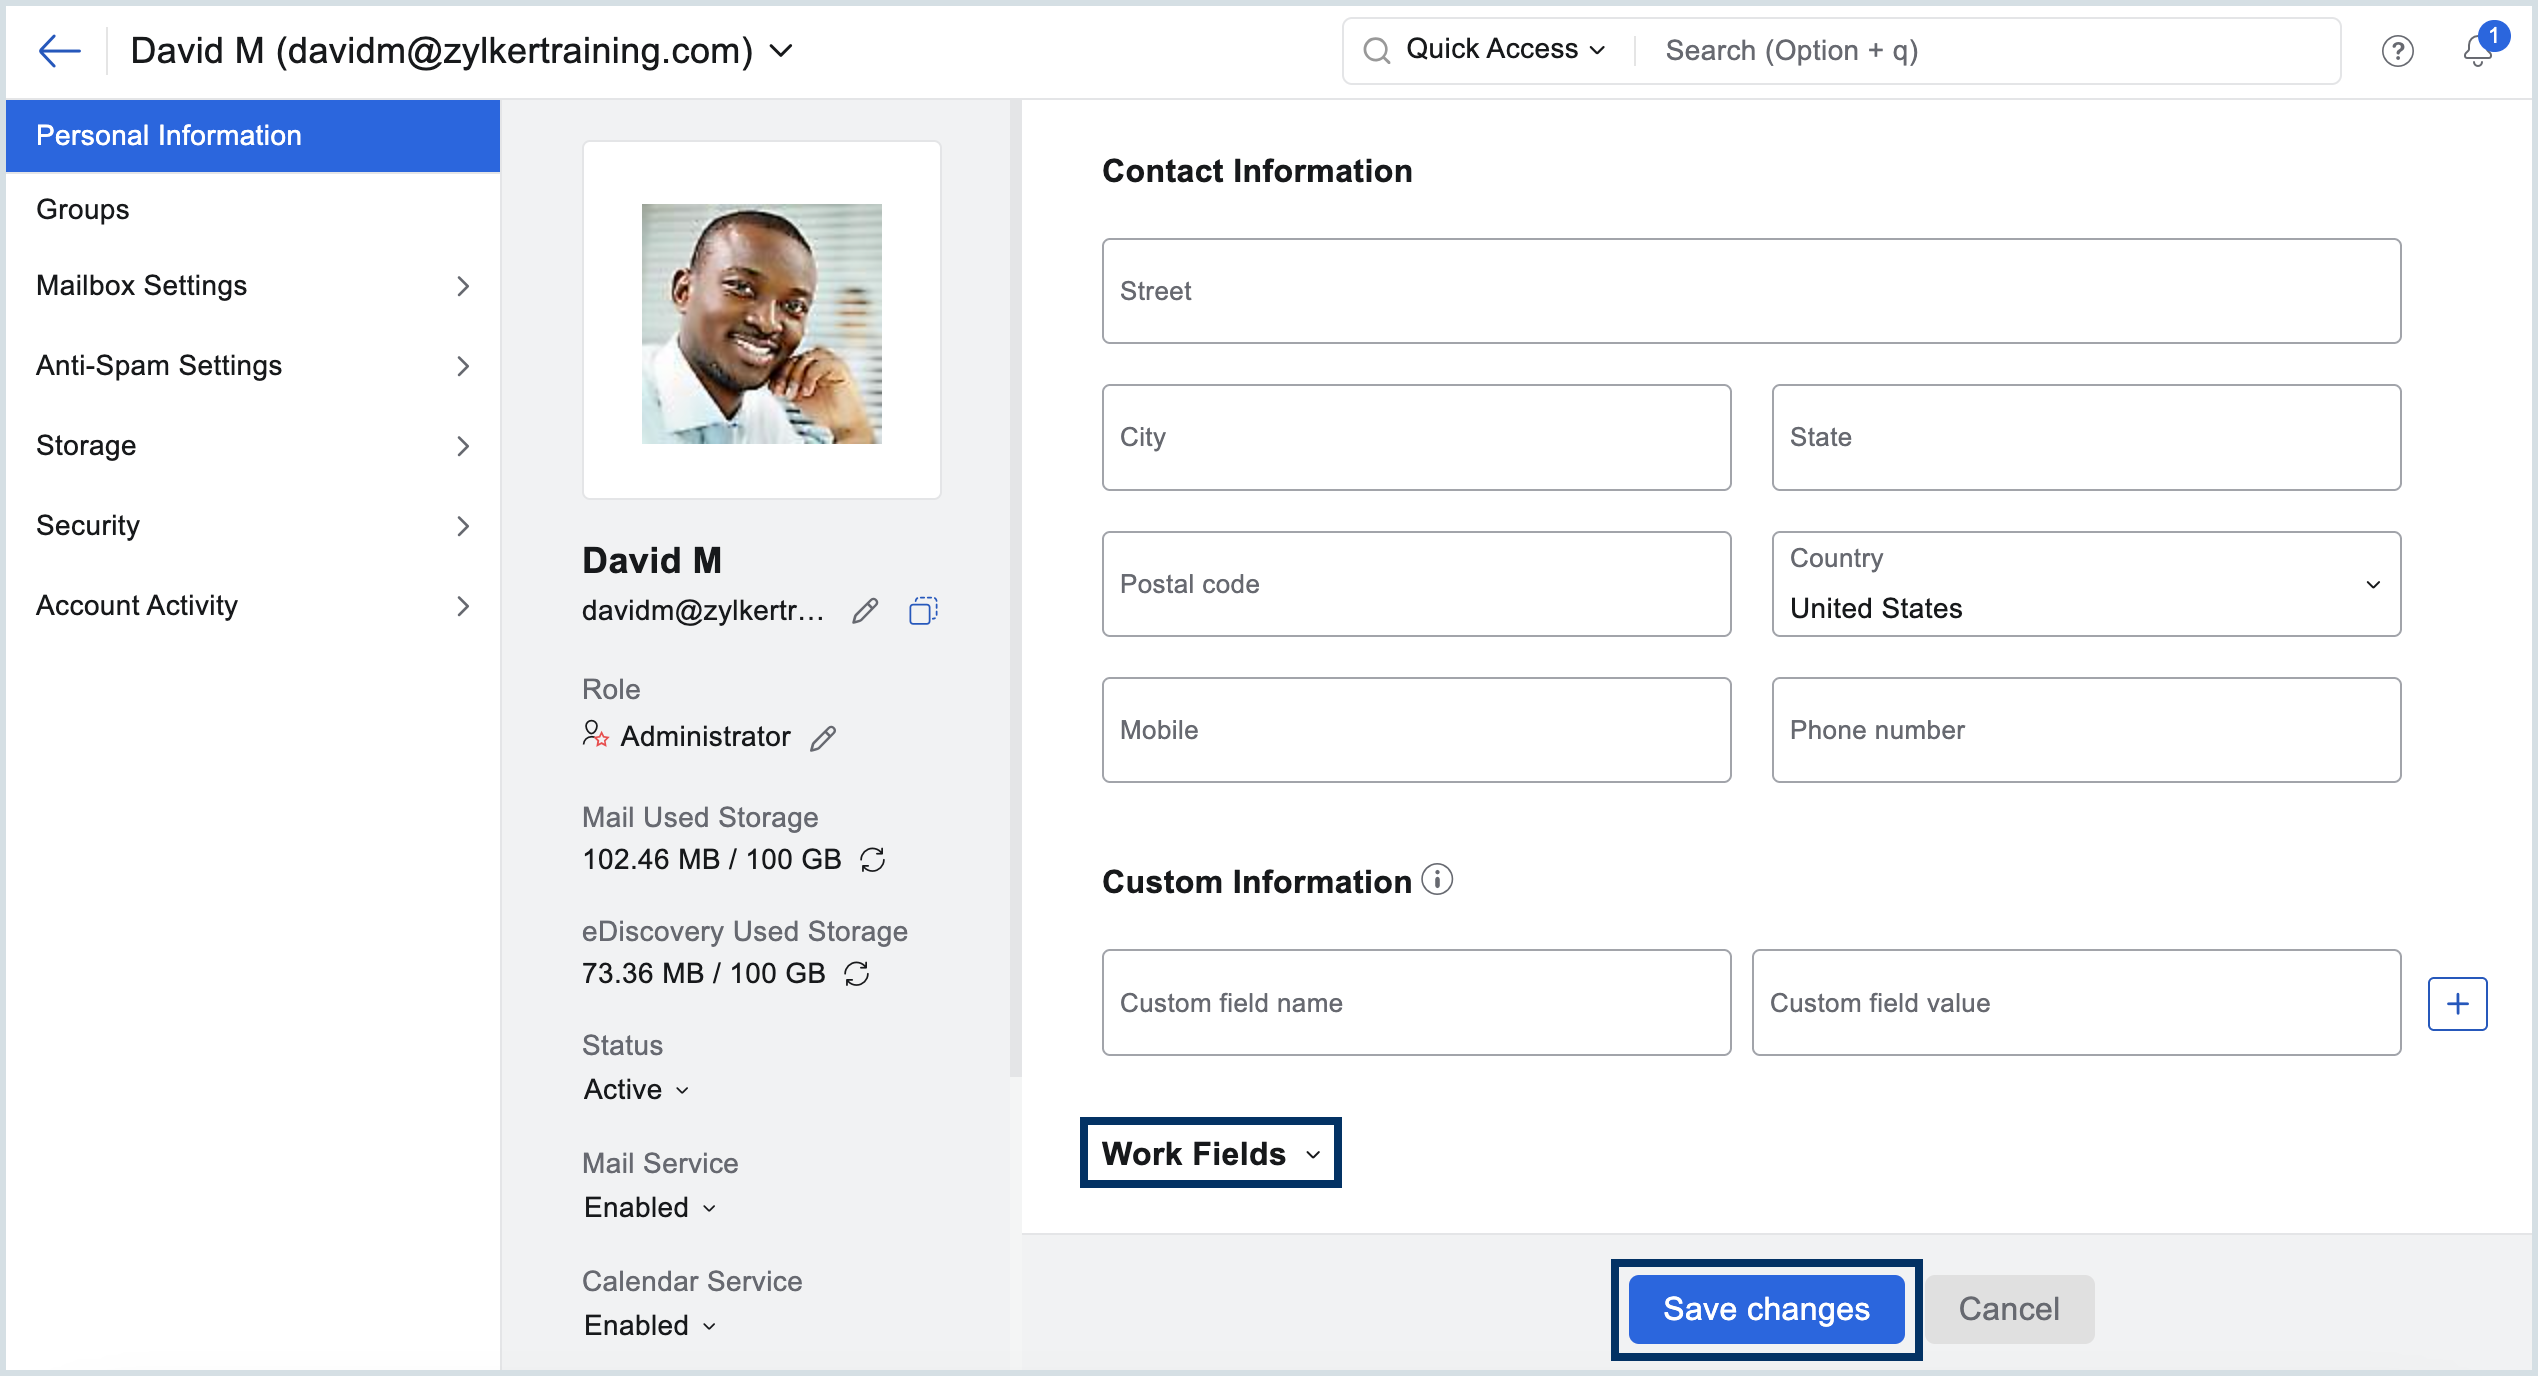
Task: Click the Cancel button
Action: coord(2008,1309)
